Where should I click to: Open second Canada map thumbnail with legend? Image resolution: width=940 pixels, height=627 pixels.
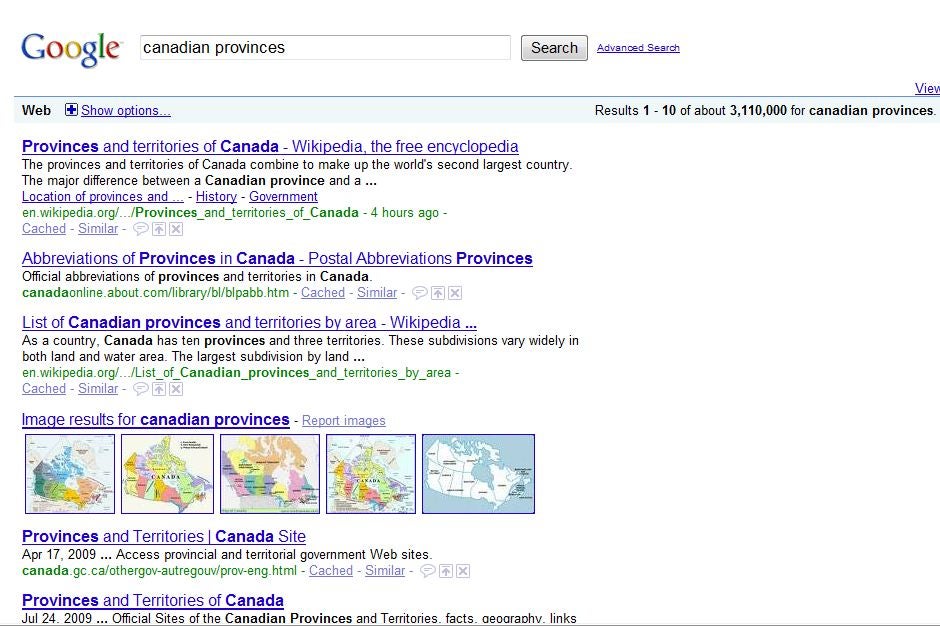click(167, 474)
